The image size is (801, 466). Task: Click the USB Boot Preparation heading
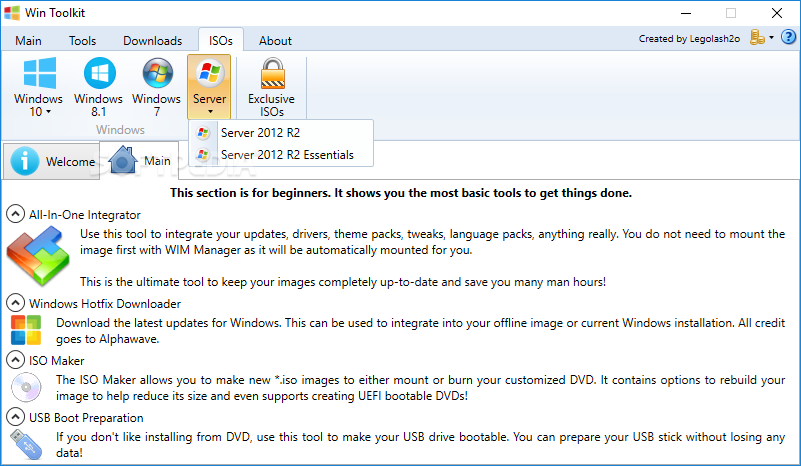[86, 418]
